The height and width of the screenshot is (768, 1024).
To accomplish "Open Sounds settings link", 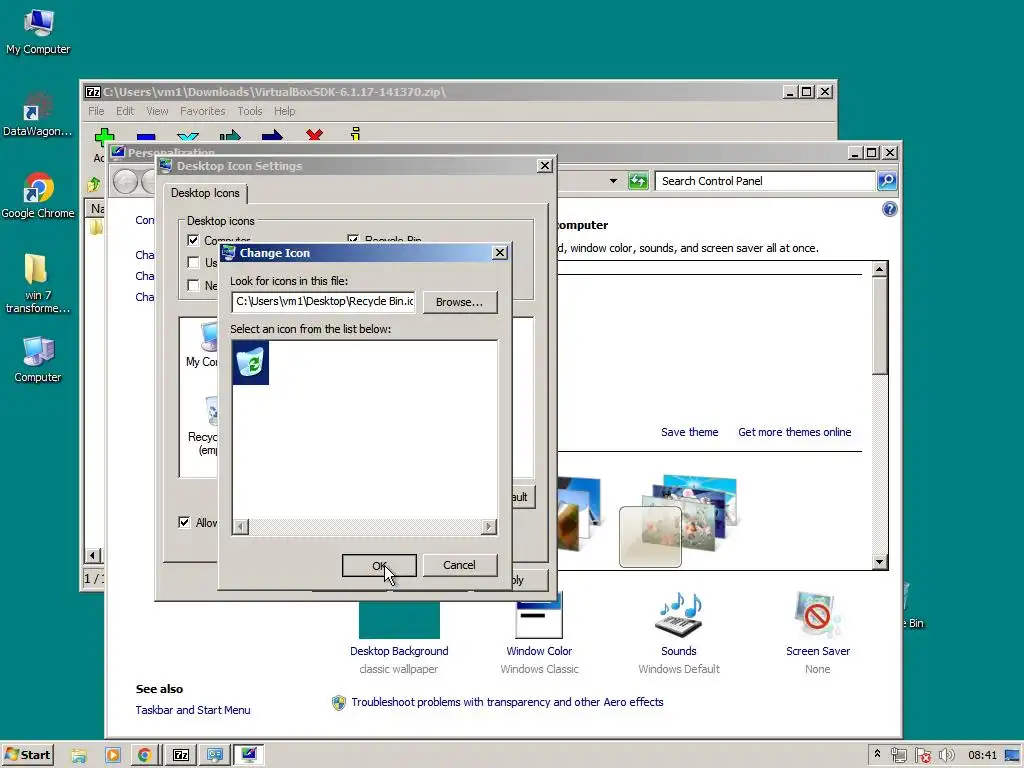I will click(x=679, y=651).
